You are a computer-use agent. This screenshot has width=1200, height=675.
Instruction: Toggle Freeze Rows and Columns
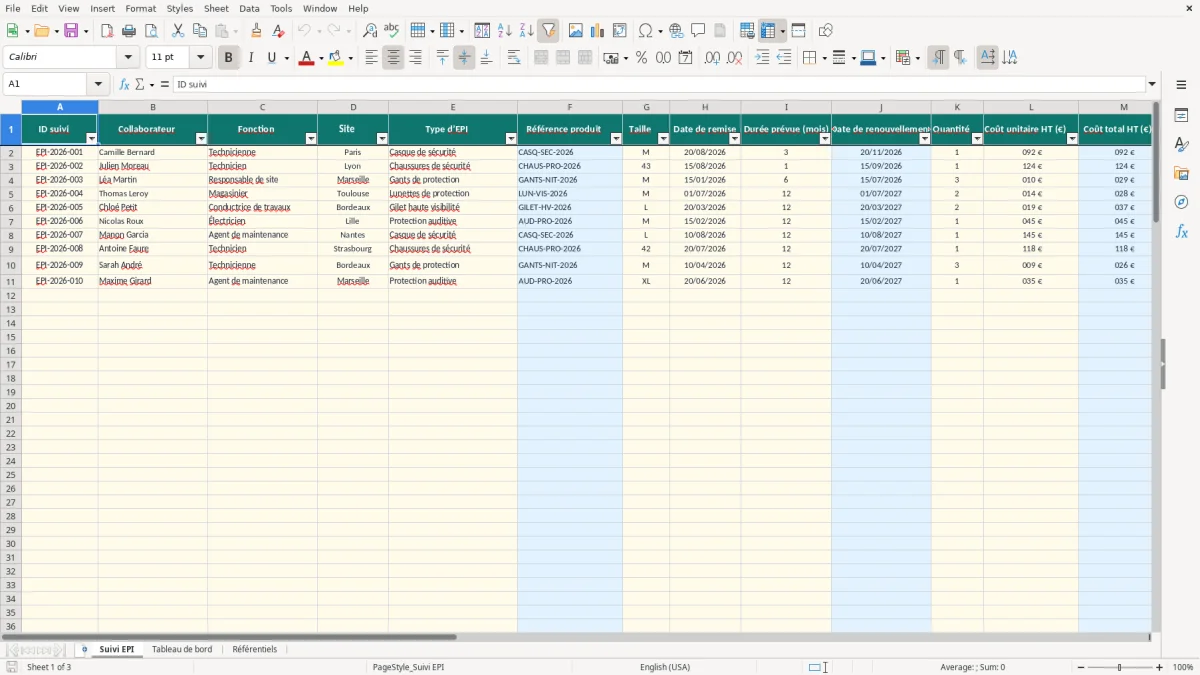tap(768, 31)
